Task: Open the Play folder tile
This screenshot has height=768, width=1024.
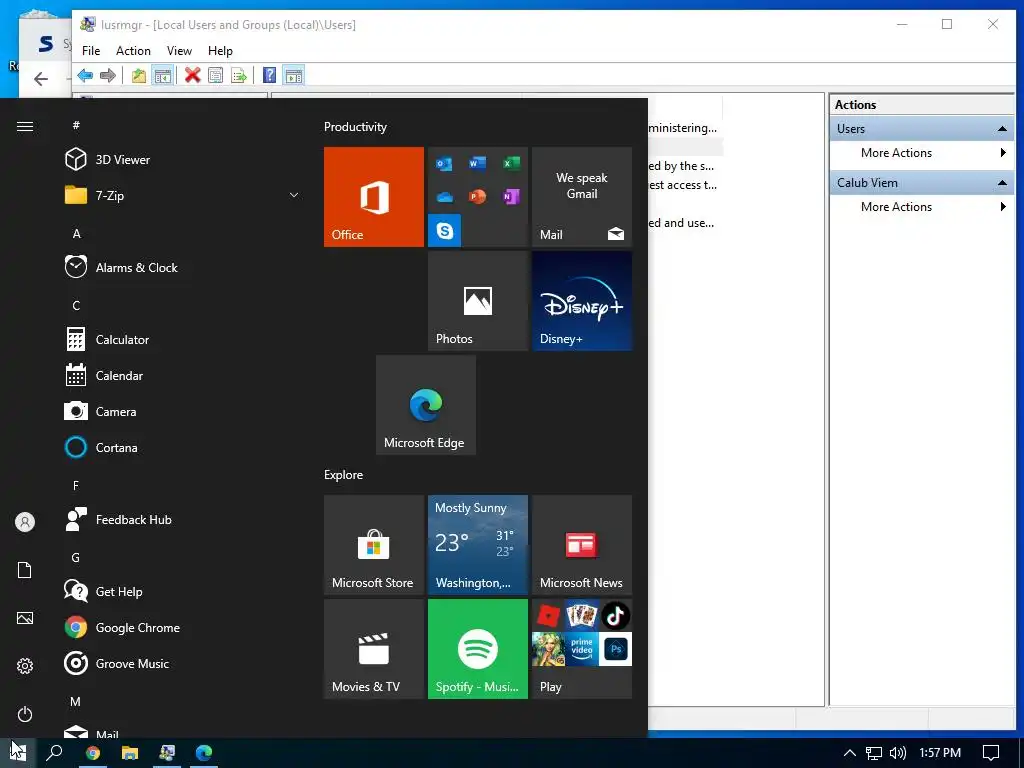Action: pos(582,649)
